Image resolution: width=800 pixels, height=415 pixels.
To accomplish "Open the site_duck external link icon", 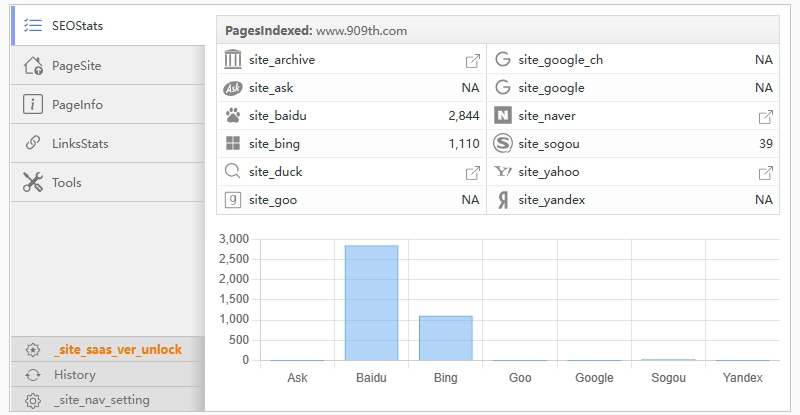I will click(473, 172).
